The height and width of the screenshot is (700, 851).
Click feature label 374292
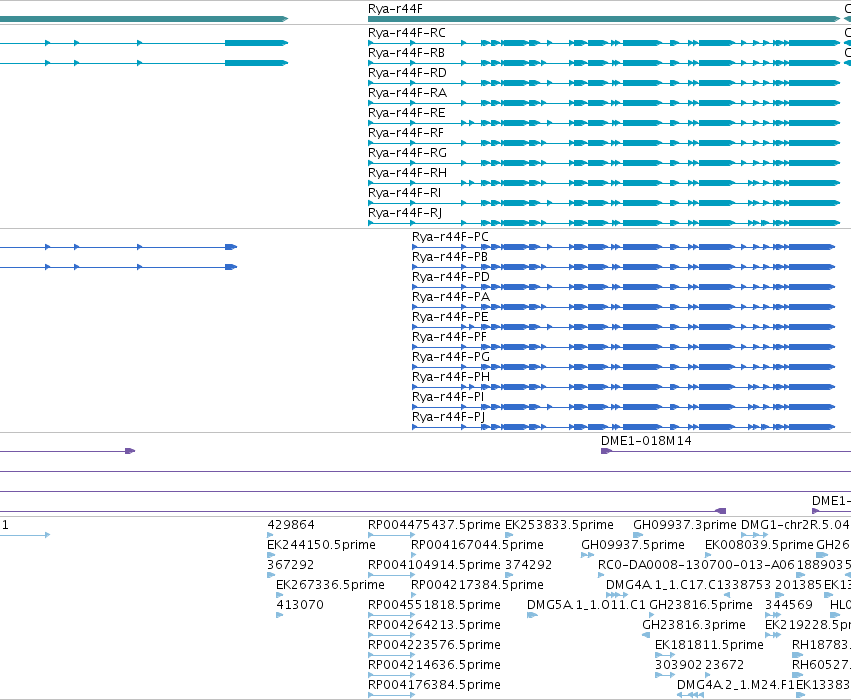pyautogui.click(x=528, y=566)
